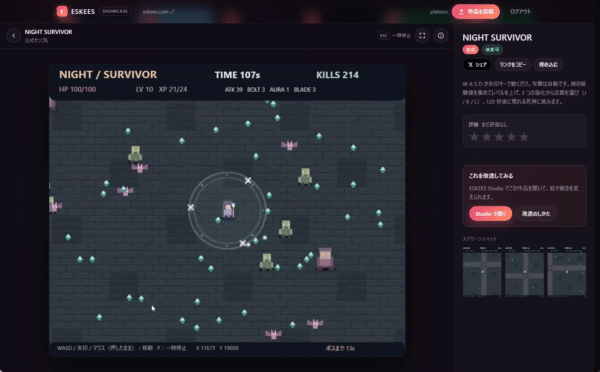This screenshot has height=372, width=600.
Task: Click the platoro username in header
Action: tap(439, 12)
